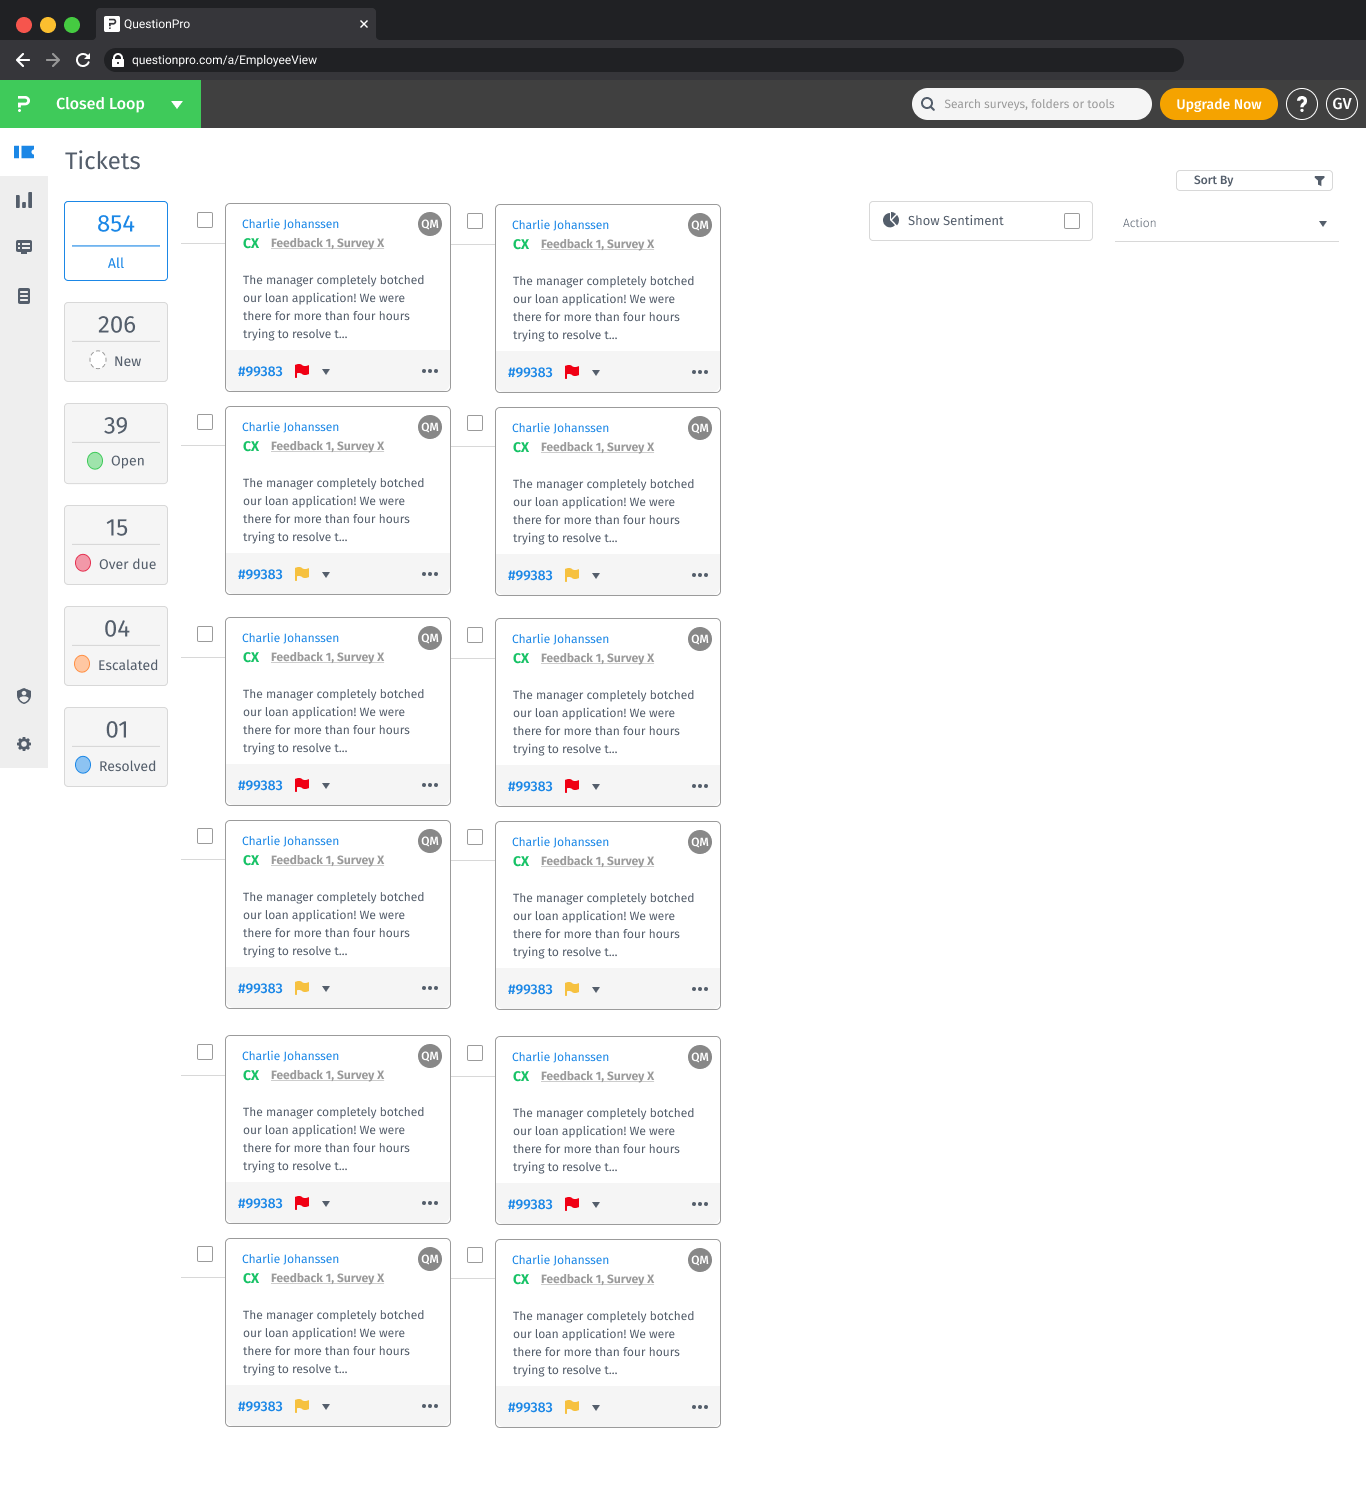
Task: Show the 01 Resolved ticket filter
Action: (116, 747)
